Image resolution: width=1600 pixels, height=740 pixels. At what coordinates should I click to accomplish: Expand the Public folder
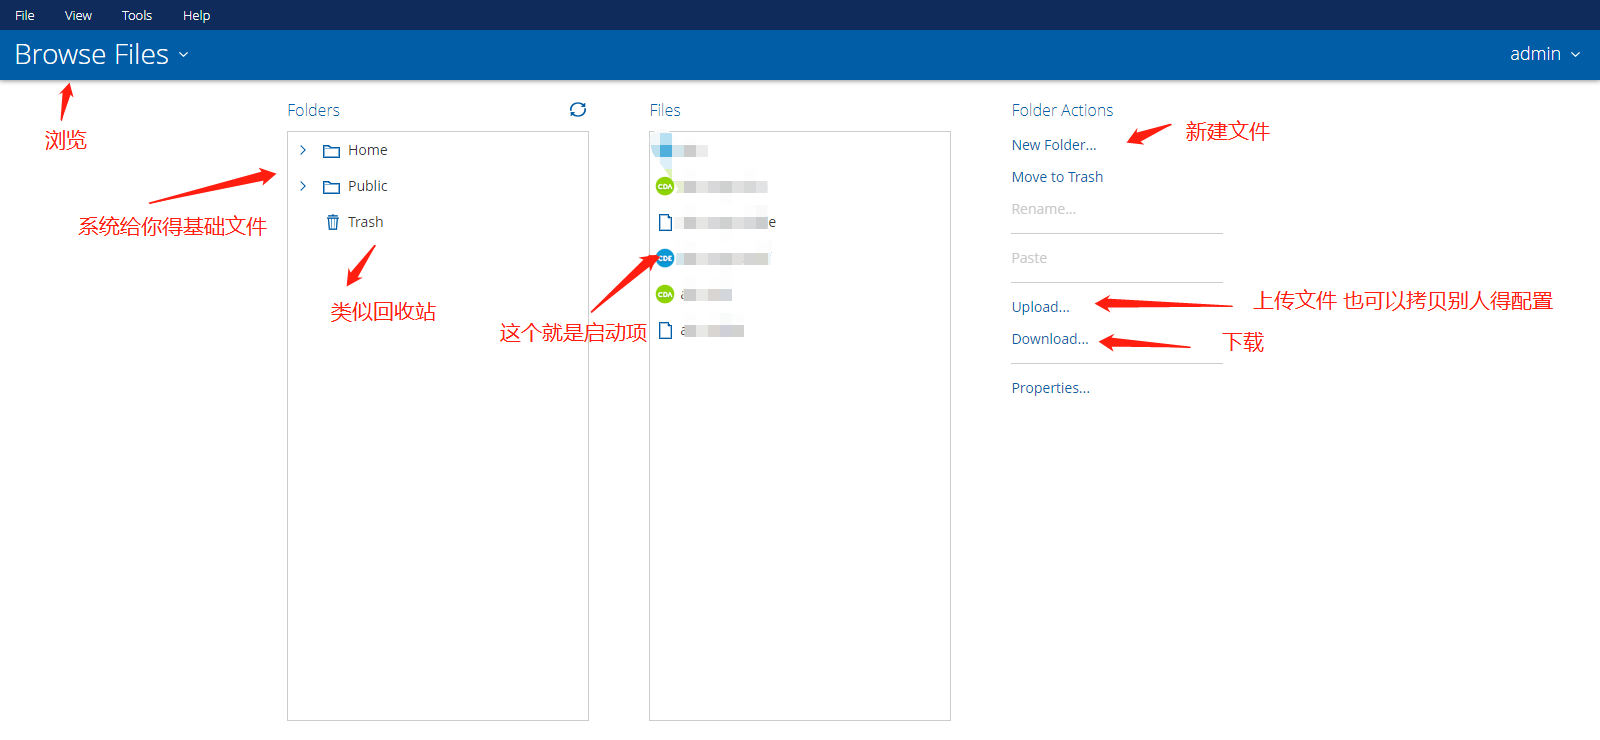pos(303,186)
